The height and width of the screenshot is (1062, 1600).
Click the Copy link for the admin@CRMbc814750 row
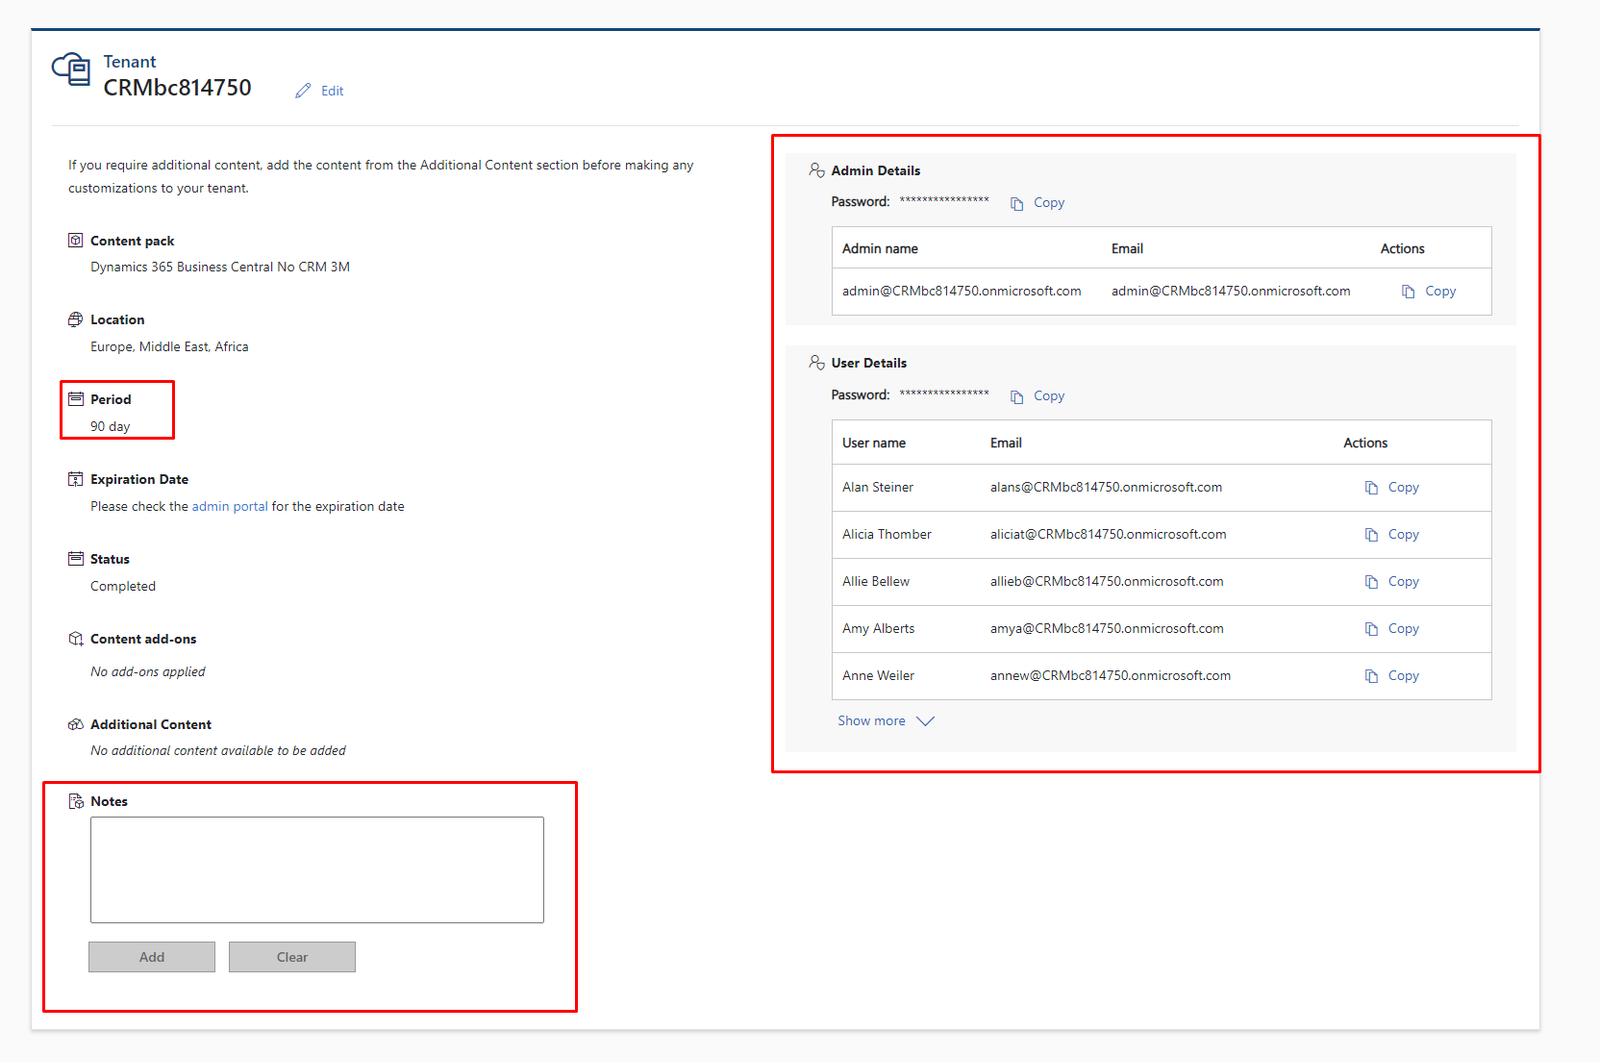1441,291
